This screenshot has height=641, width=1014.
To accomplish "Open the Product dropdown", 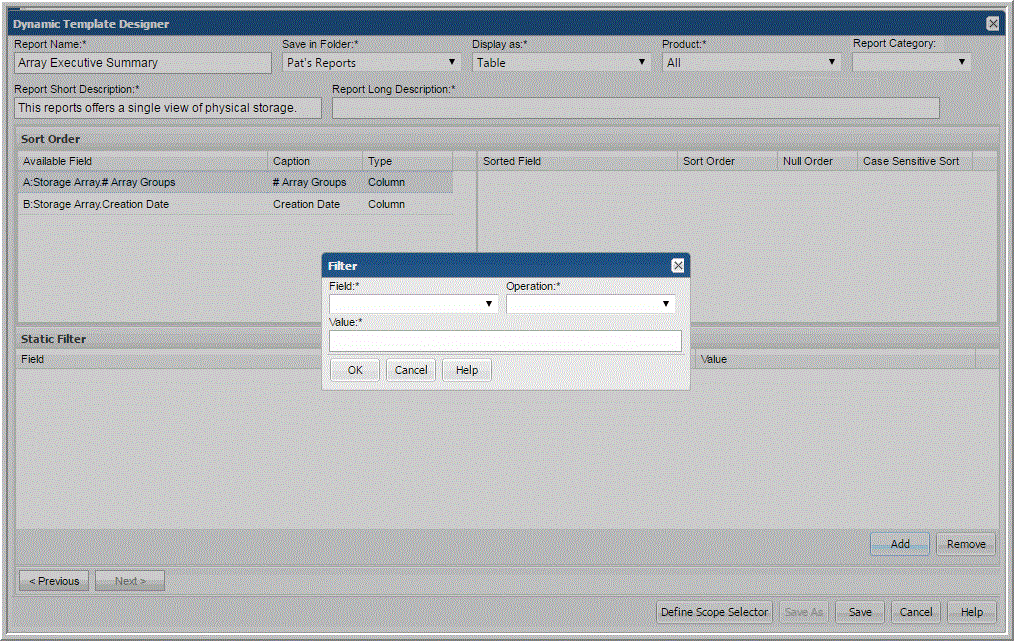I will click(750, 62).
